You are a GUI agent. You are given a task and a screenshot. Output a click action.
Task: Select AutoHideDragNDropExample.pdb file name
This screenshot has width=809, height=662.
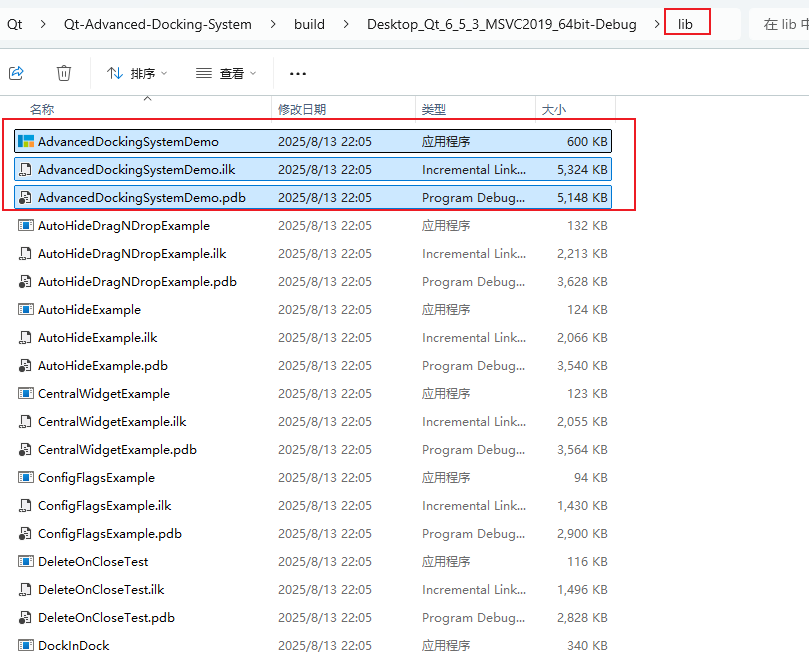137,282
